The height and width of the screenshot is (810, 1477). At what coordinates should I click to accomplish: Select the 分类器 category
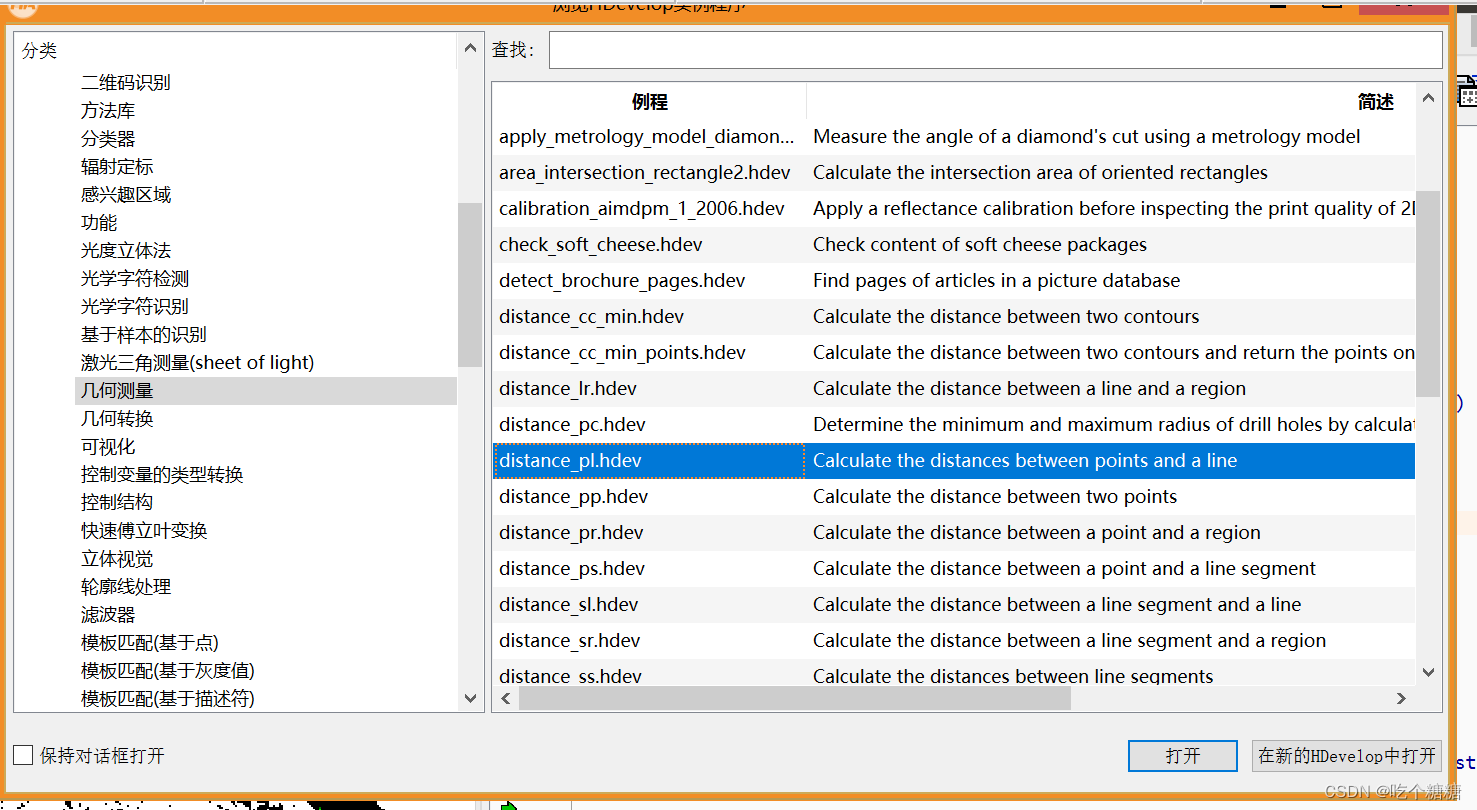coord(108,139)
